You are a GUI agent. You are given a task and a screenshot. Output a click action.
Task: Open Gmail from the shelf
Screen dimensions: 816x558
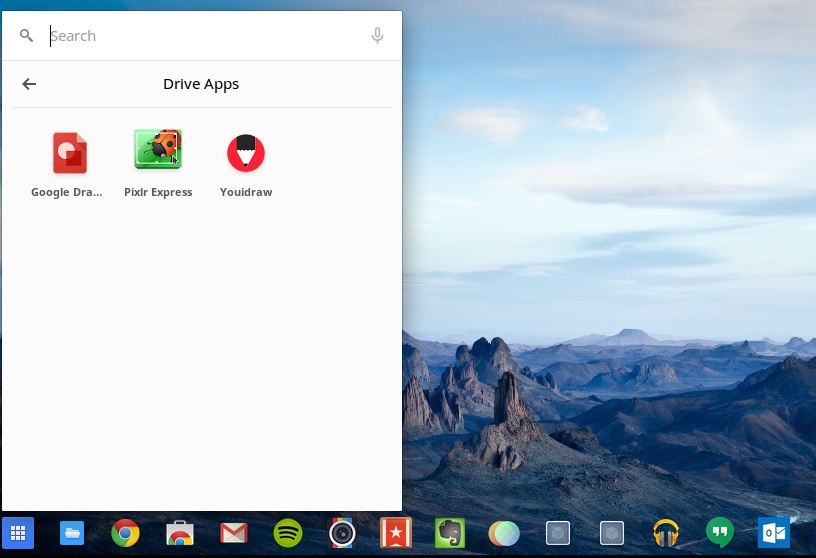pyautogui.click(x=234, y=533)
